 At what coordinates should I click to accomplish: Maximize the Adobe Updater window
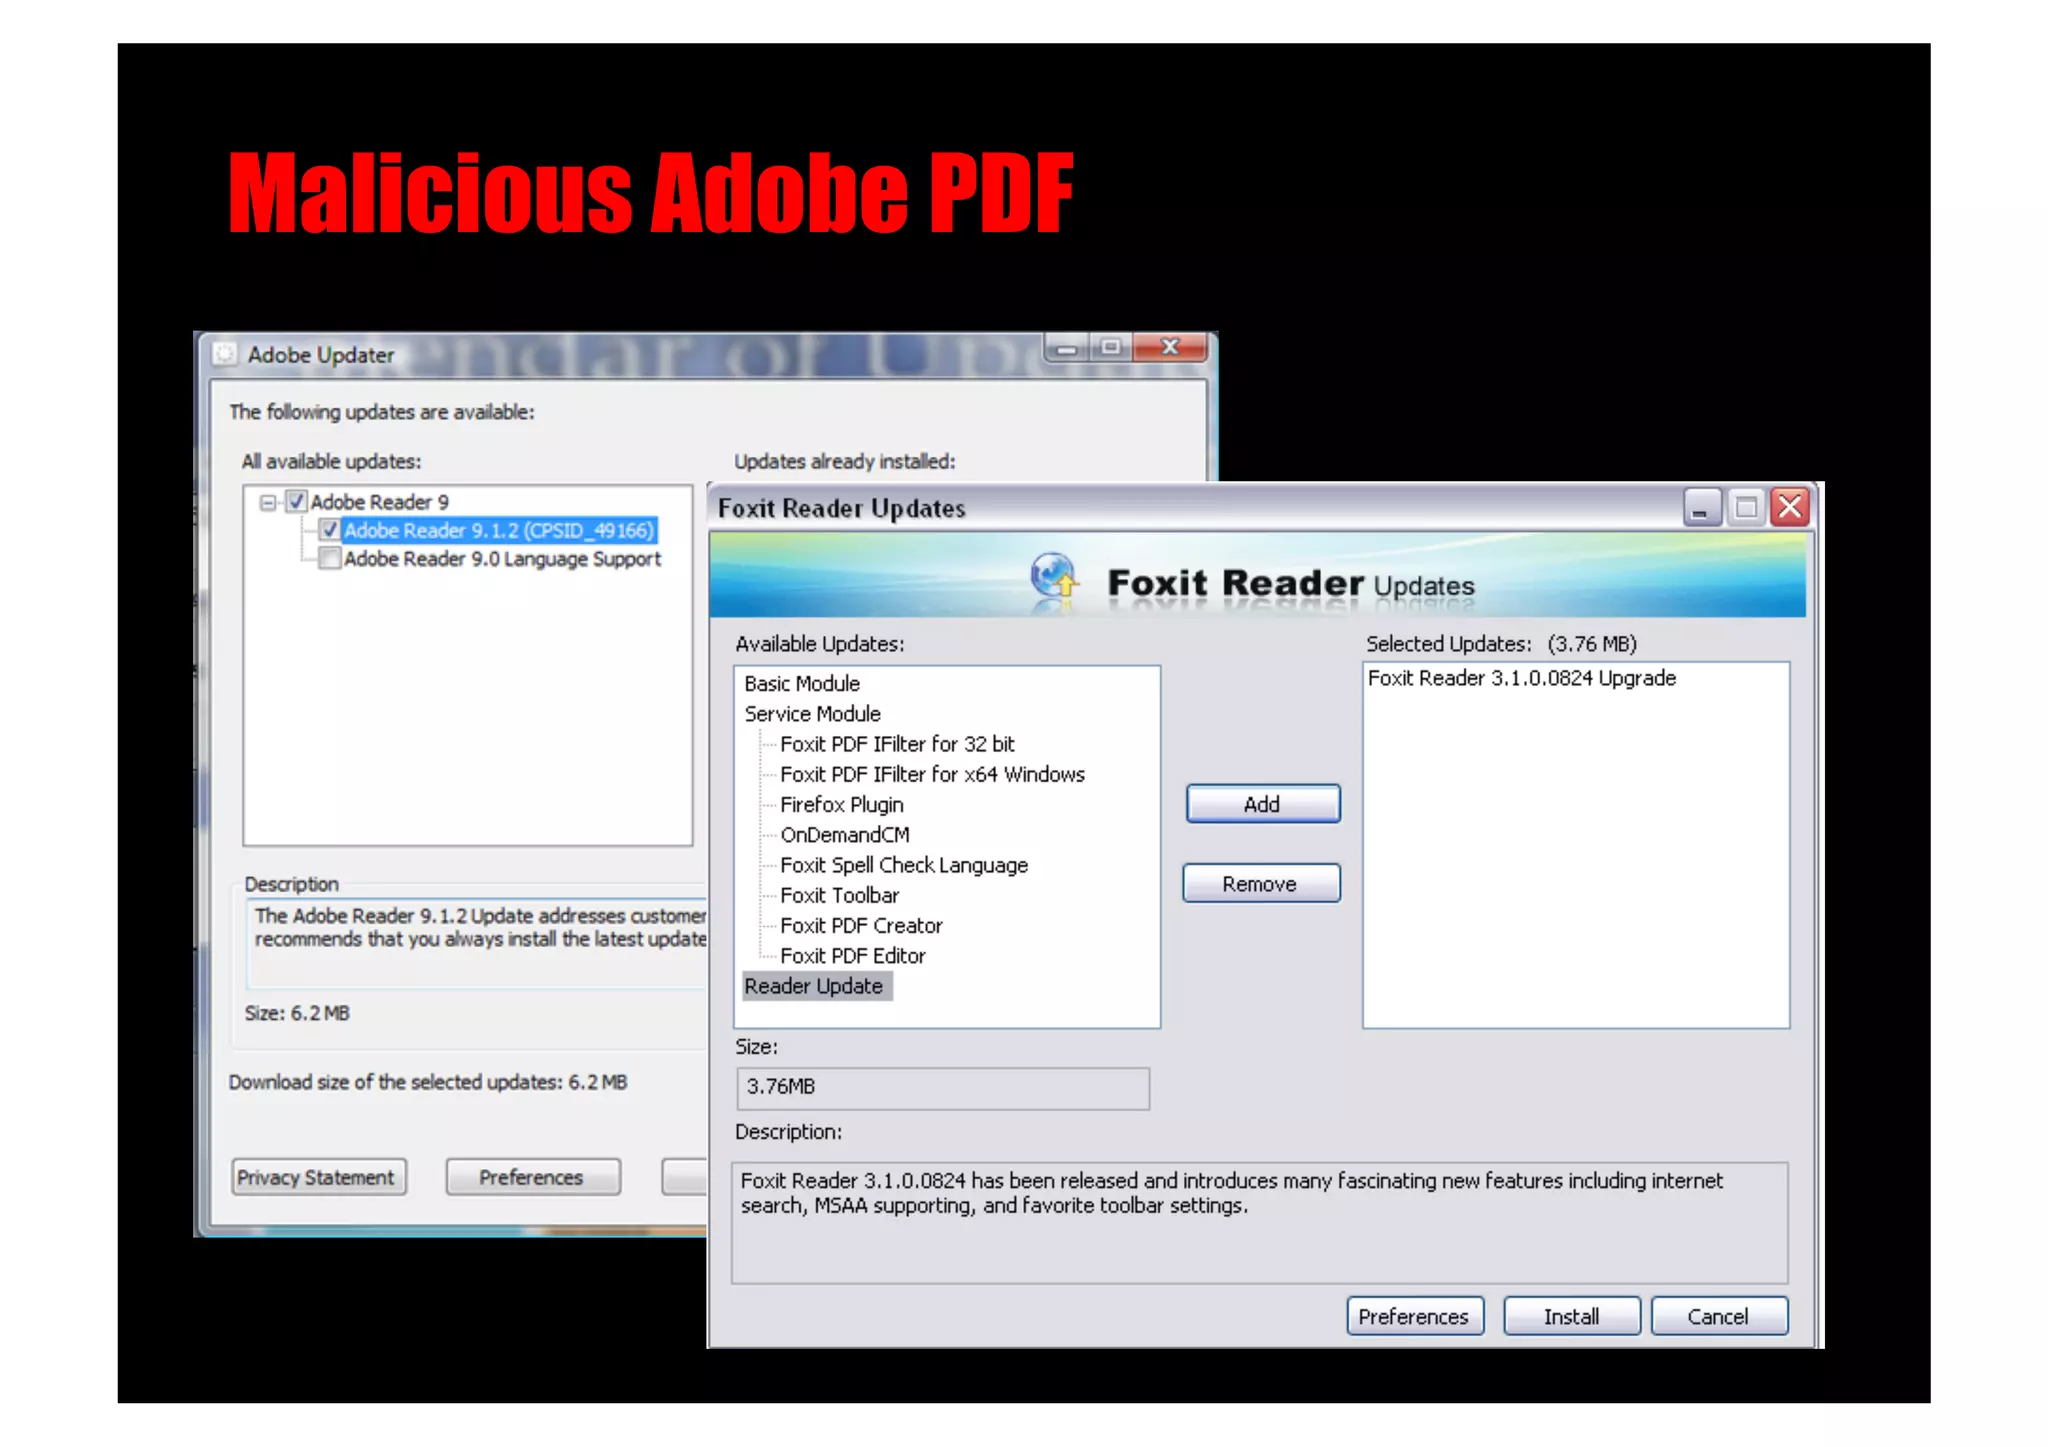[x=1110, y=348]
